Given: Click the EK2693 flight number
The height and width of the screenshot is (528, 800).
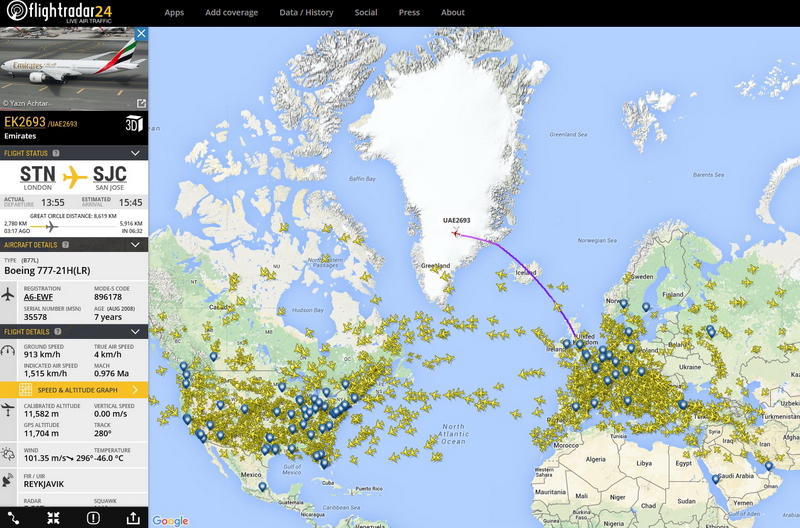Looking at the screenshot, I should [25, 122].
